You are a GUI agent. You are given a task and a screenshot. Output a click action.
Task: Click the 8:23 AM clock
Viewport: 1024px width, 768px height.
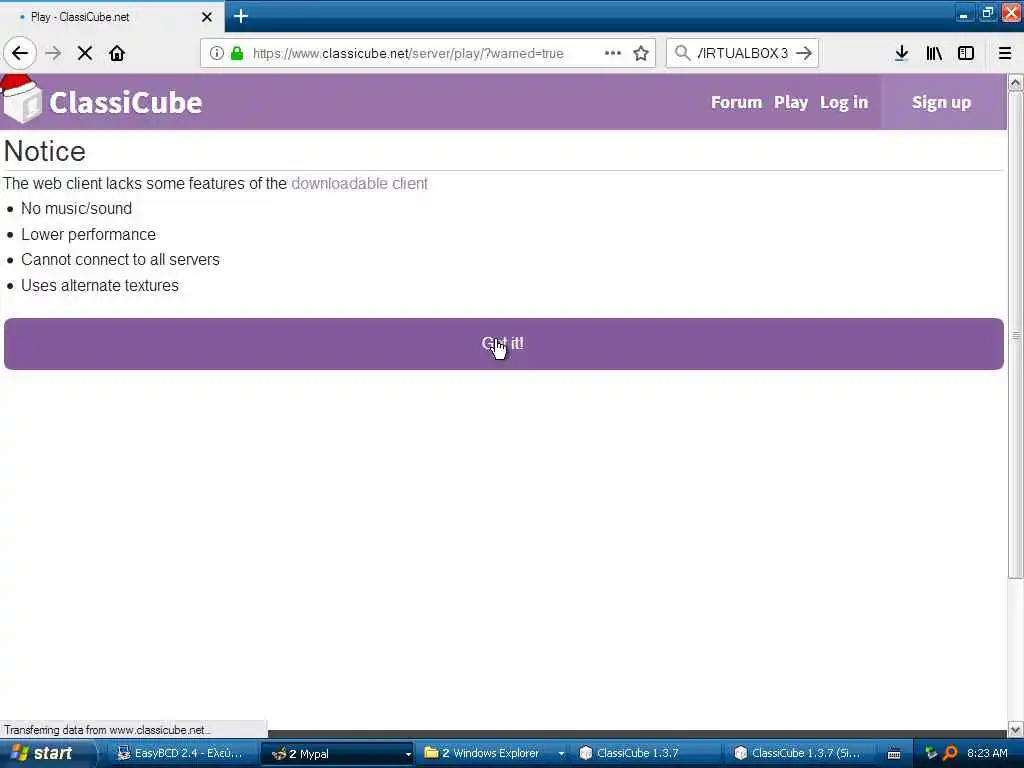coord(987,753)
